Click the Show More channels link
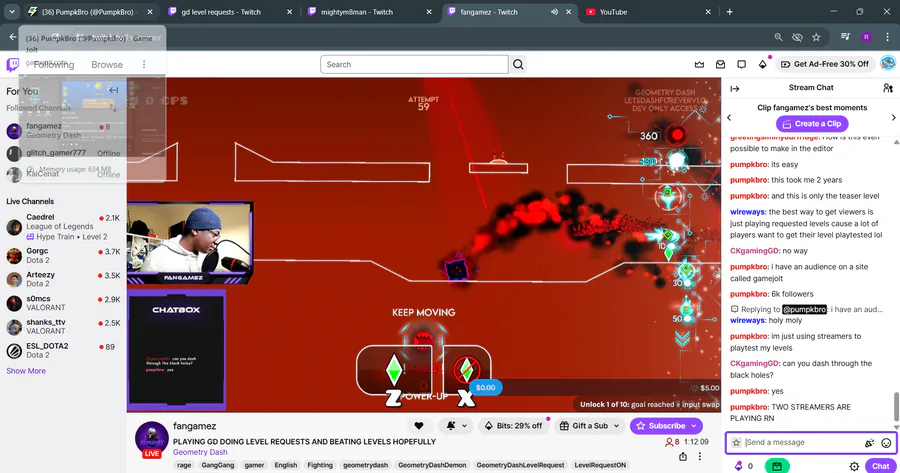Viewport: 900px width, 473px height. (x=26, y=371)
